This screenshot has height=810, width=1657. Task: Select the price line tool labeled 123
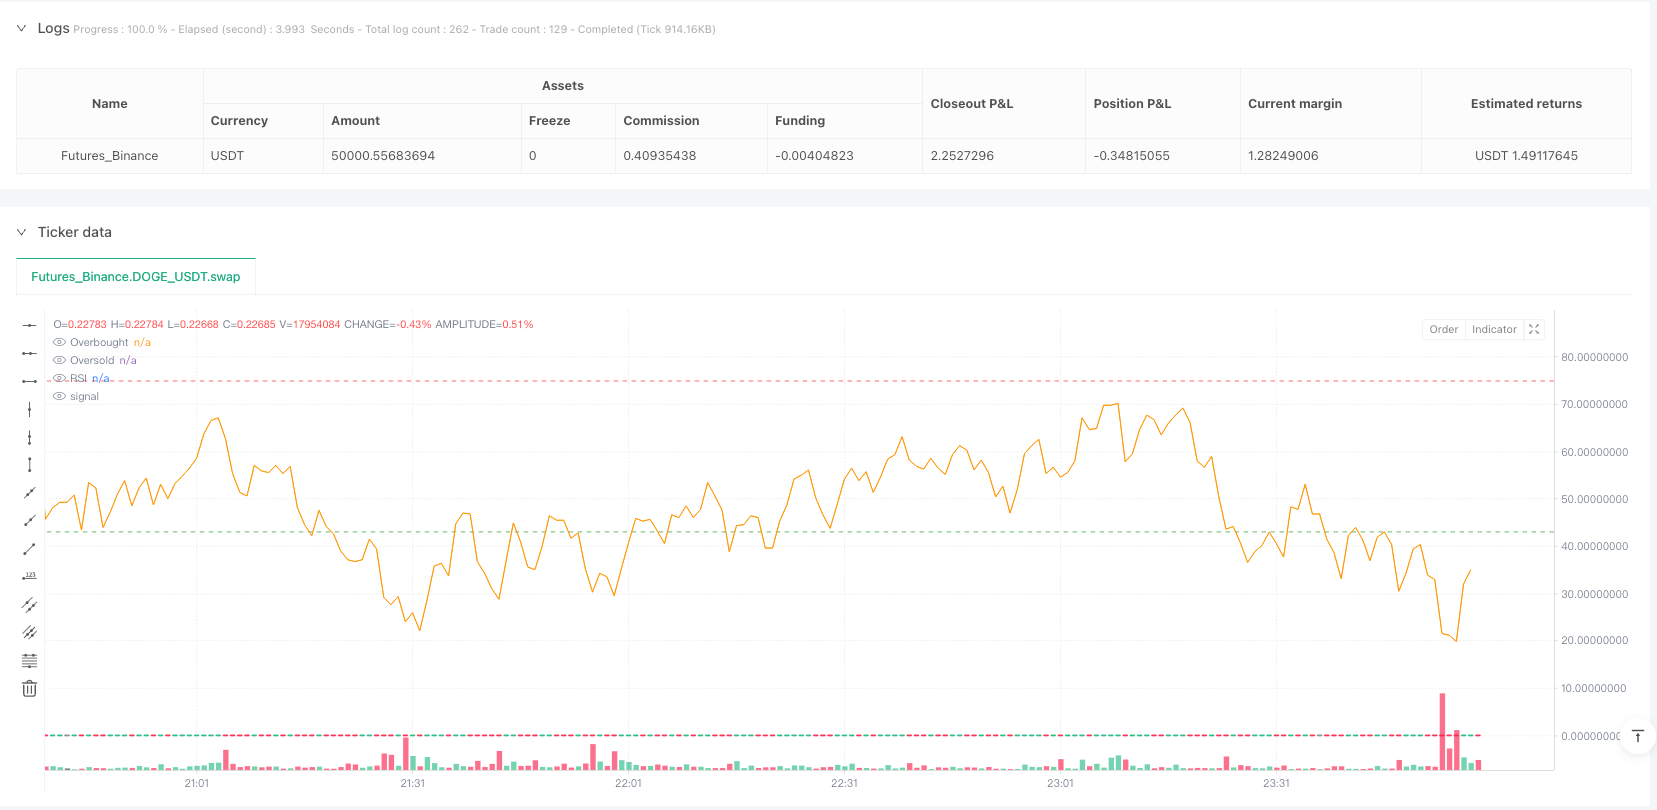coord(29,576)
